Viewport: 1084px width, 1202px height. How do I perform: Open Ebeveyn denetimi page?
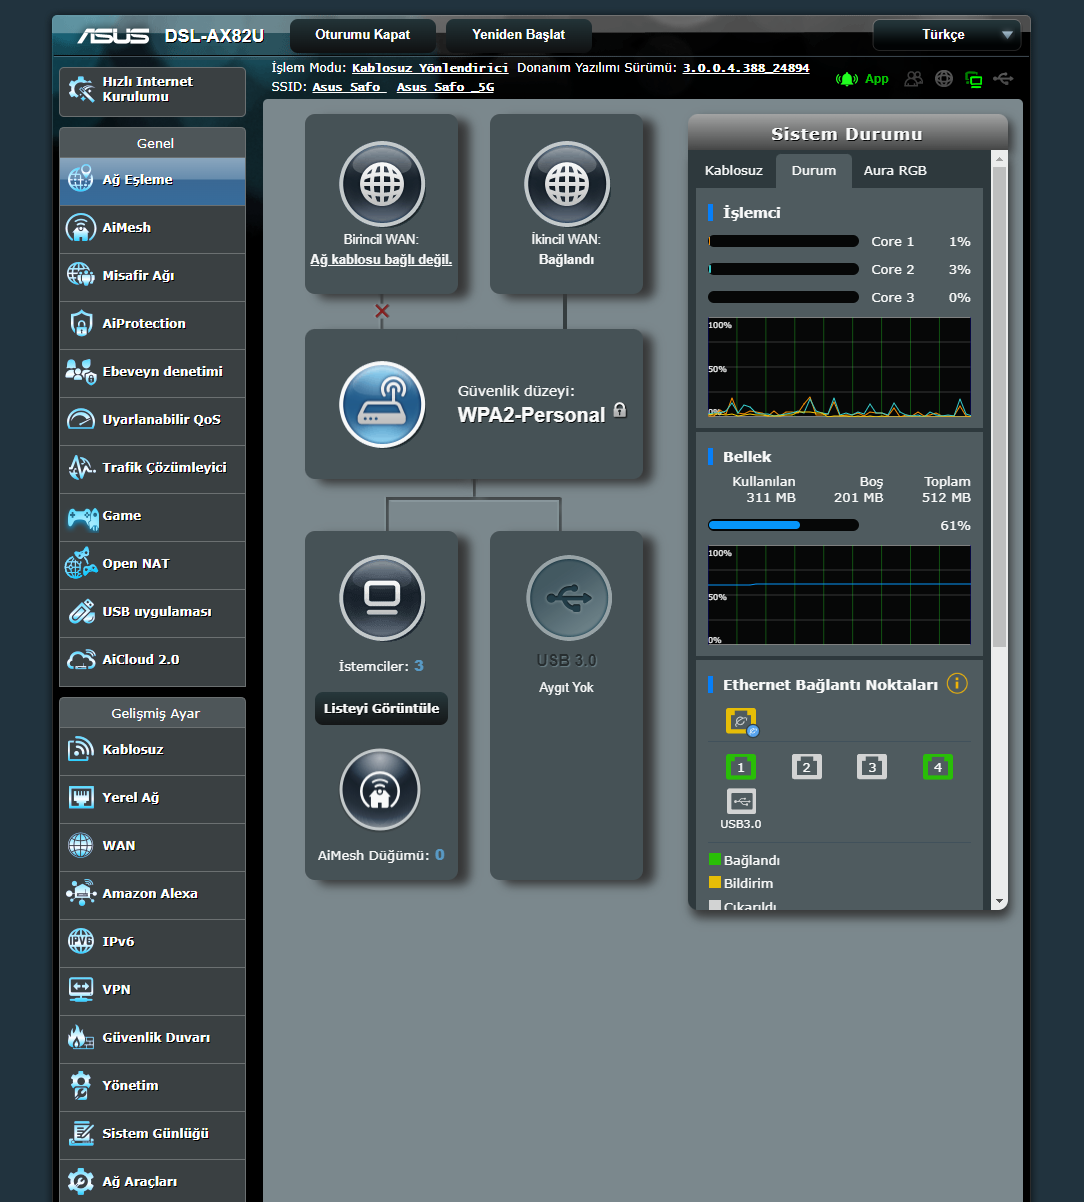click(152, 373)
